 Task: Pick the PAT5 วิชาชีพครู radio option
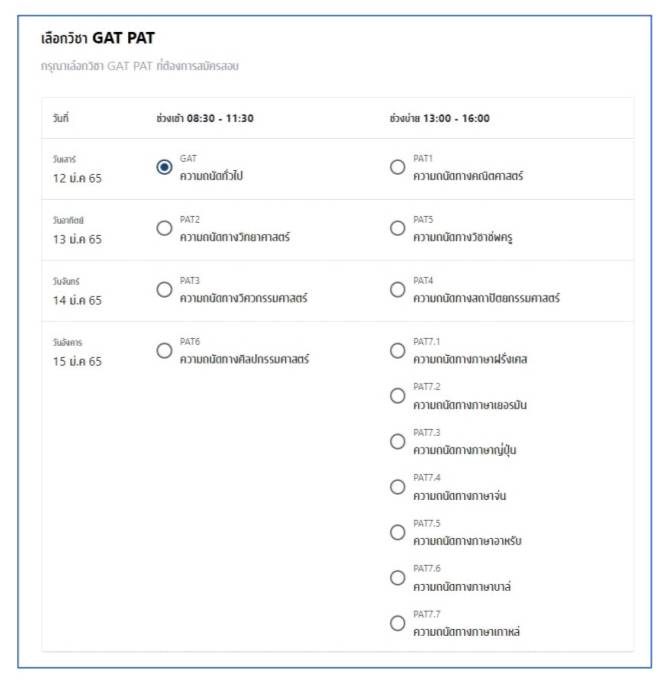[398, 228]
